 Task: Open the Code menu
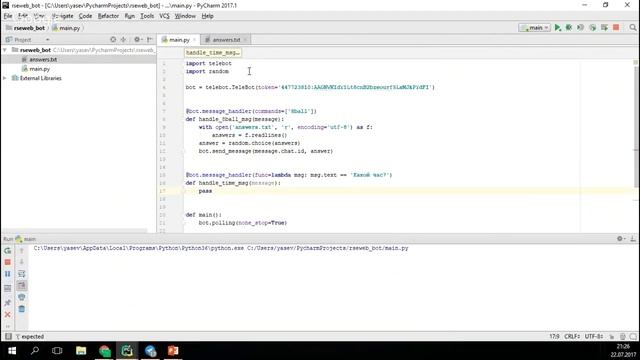(85, 16)
